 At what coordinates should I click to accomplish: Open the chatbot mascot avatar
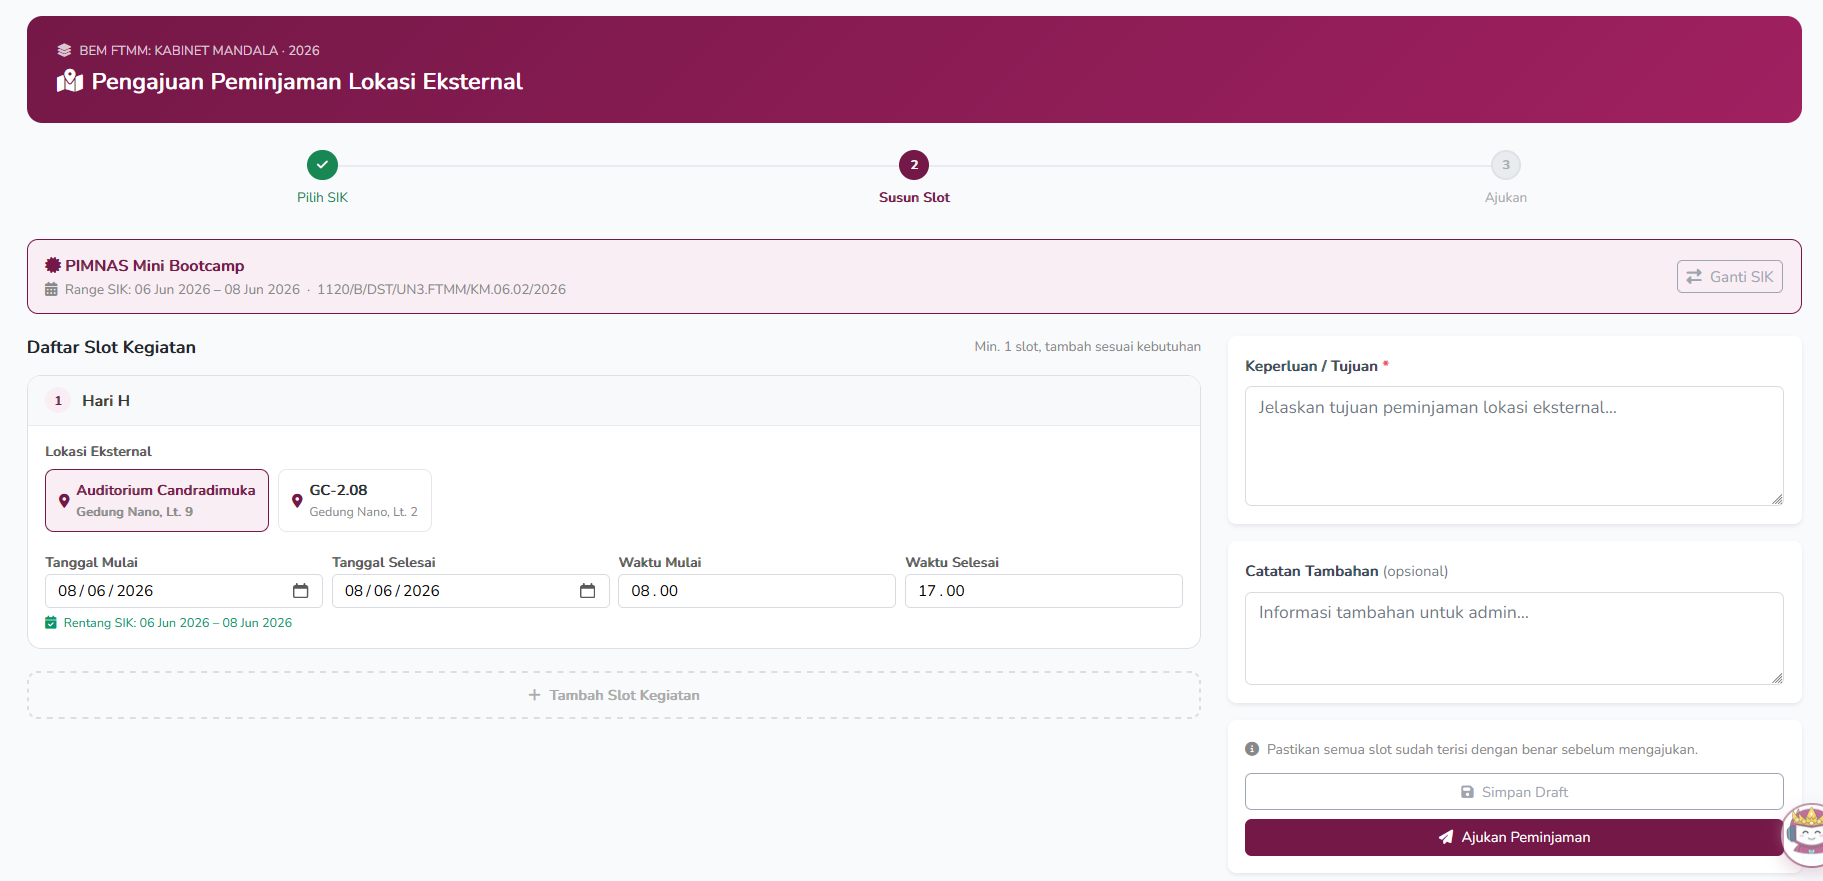(1805, 834)
